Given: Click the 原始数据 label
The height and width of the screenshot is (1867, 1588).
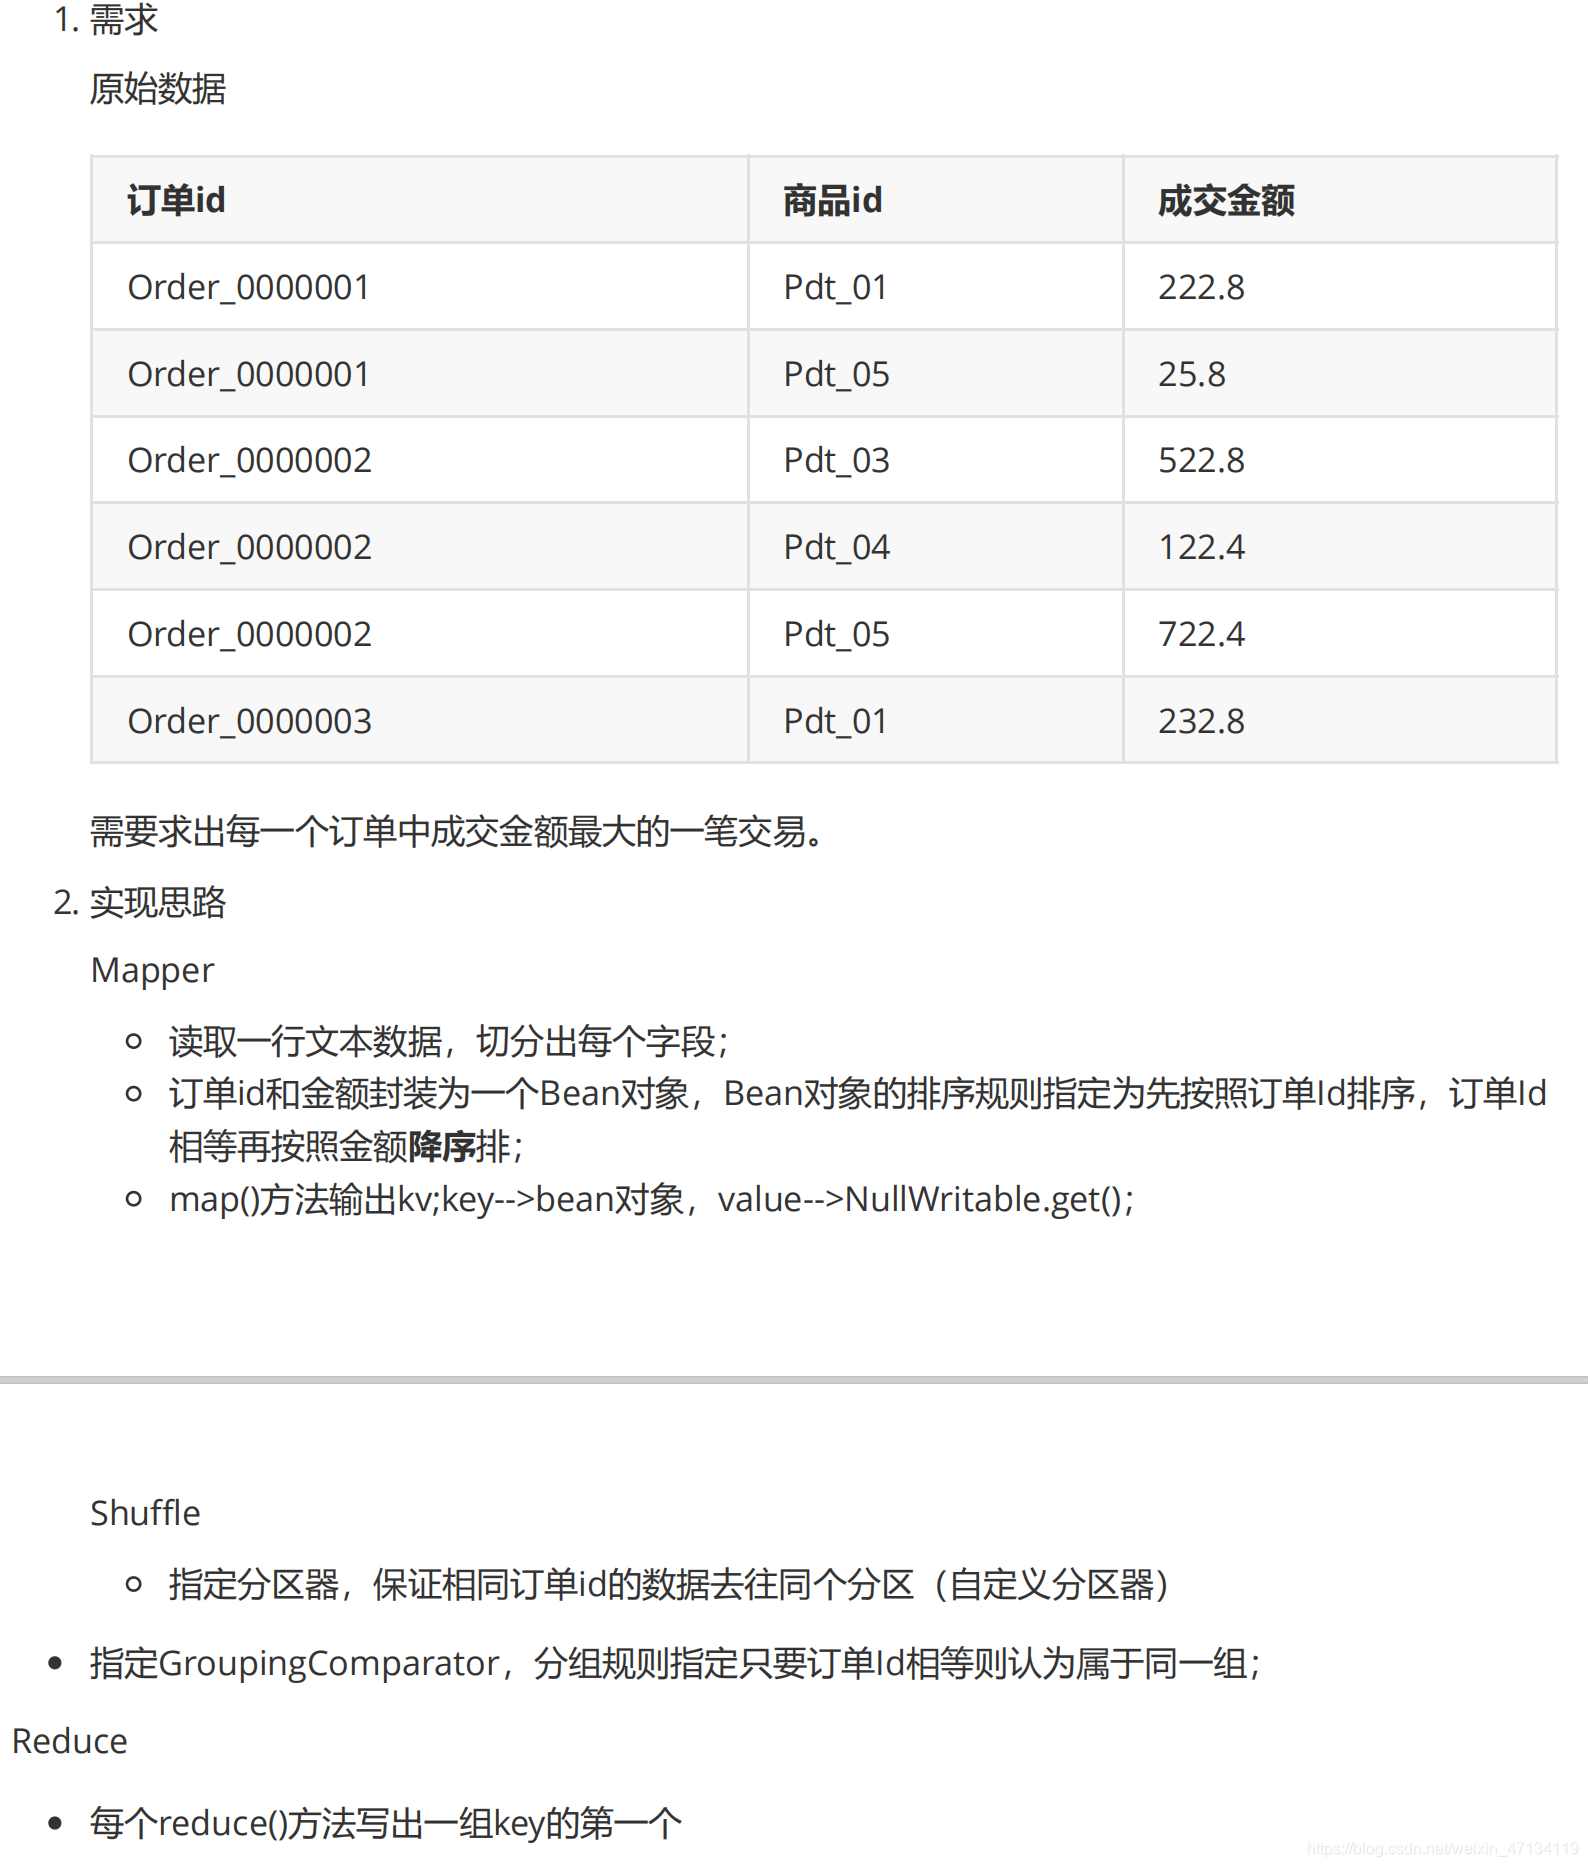Looking at the screenshot, I should (x=158, y=89).
